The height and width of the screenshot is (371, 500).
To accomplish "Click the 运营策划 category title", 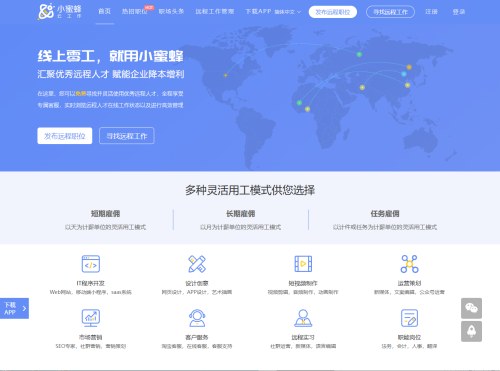I will tap(409, 283).
